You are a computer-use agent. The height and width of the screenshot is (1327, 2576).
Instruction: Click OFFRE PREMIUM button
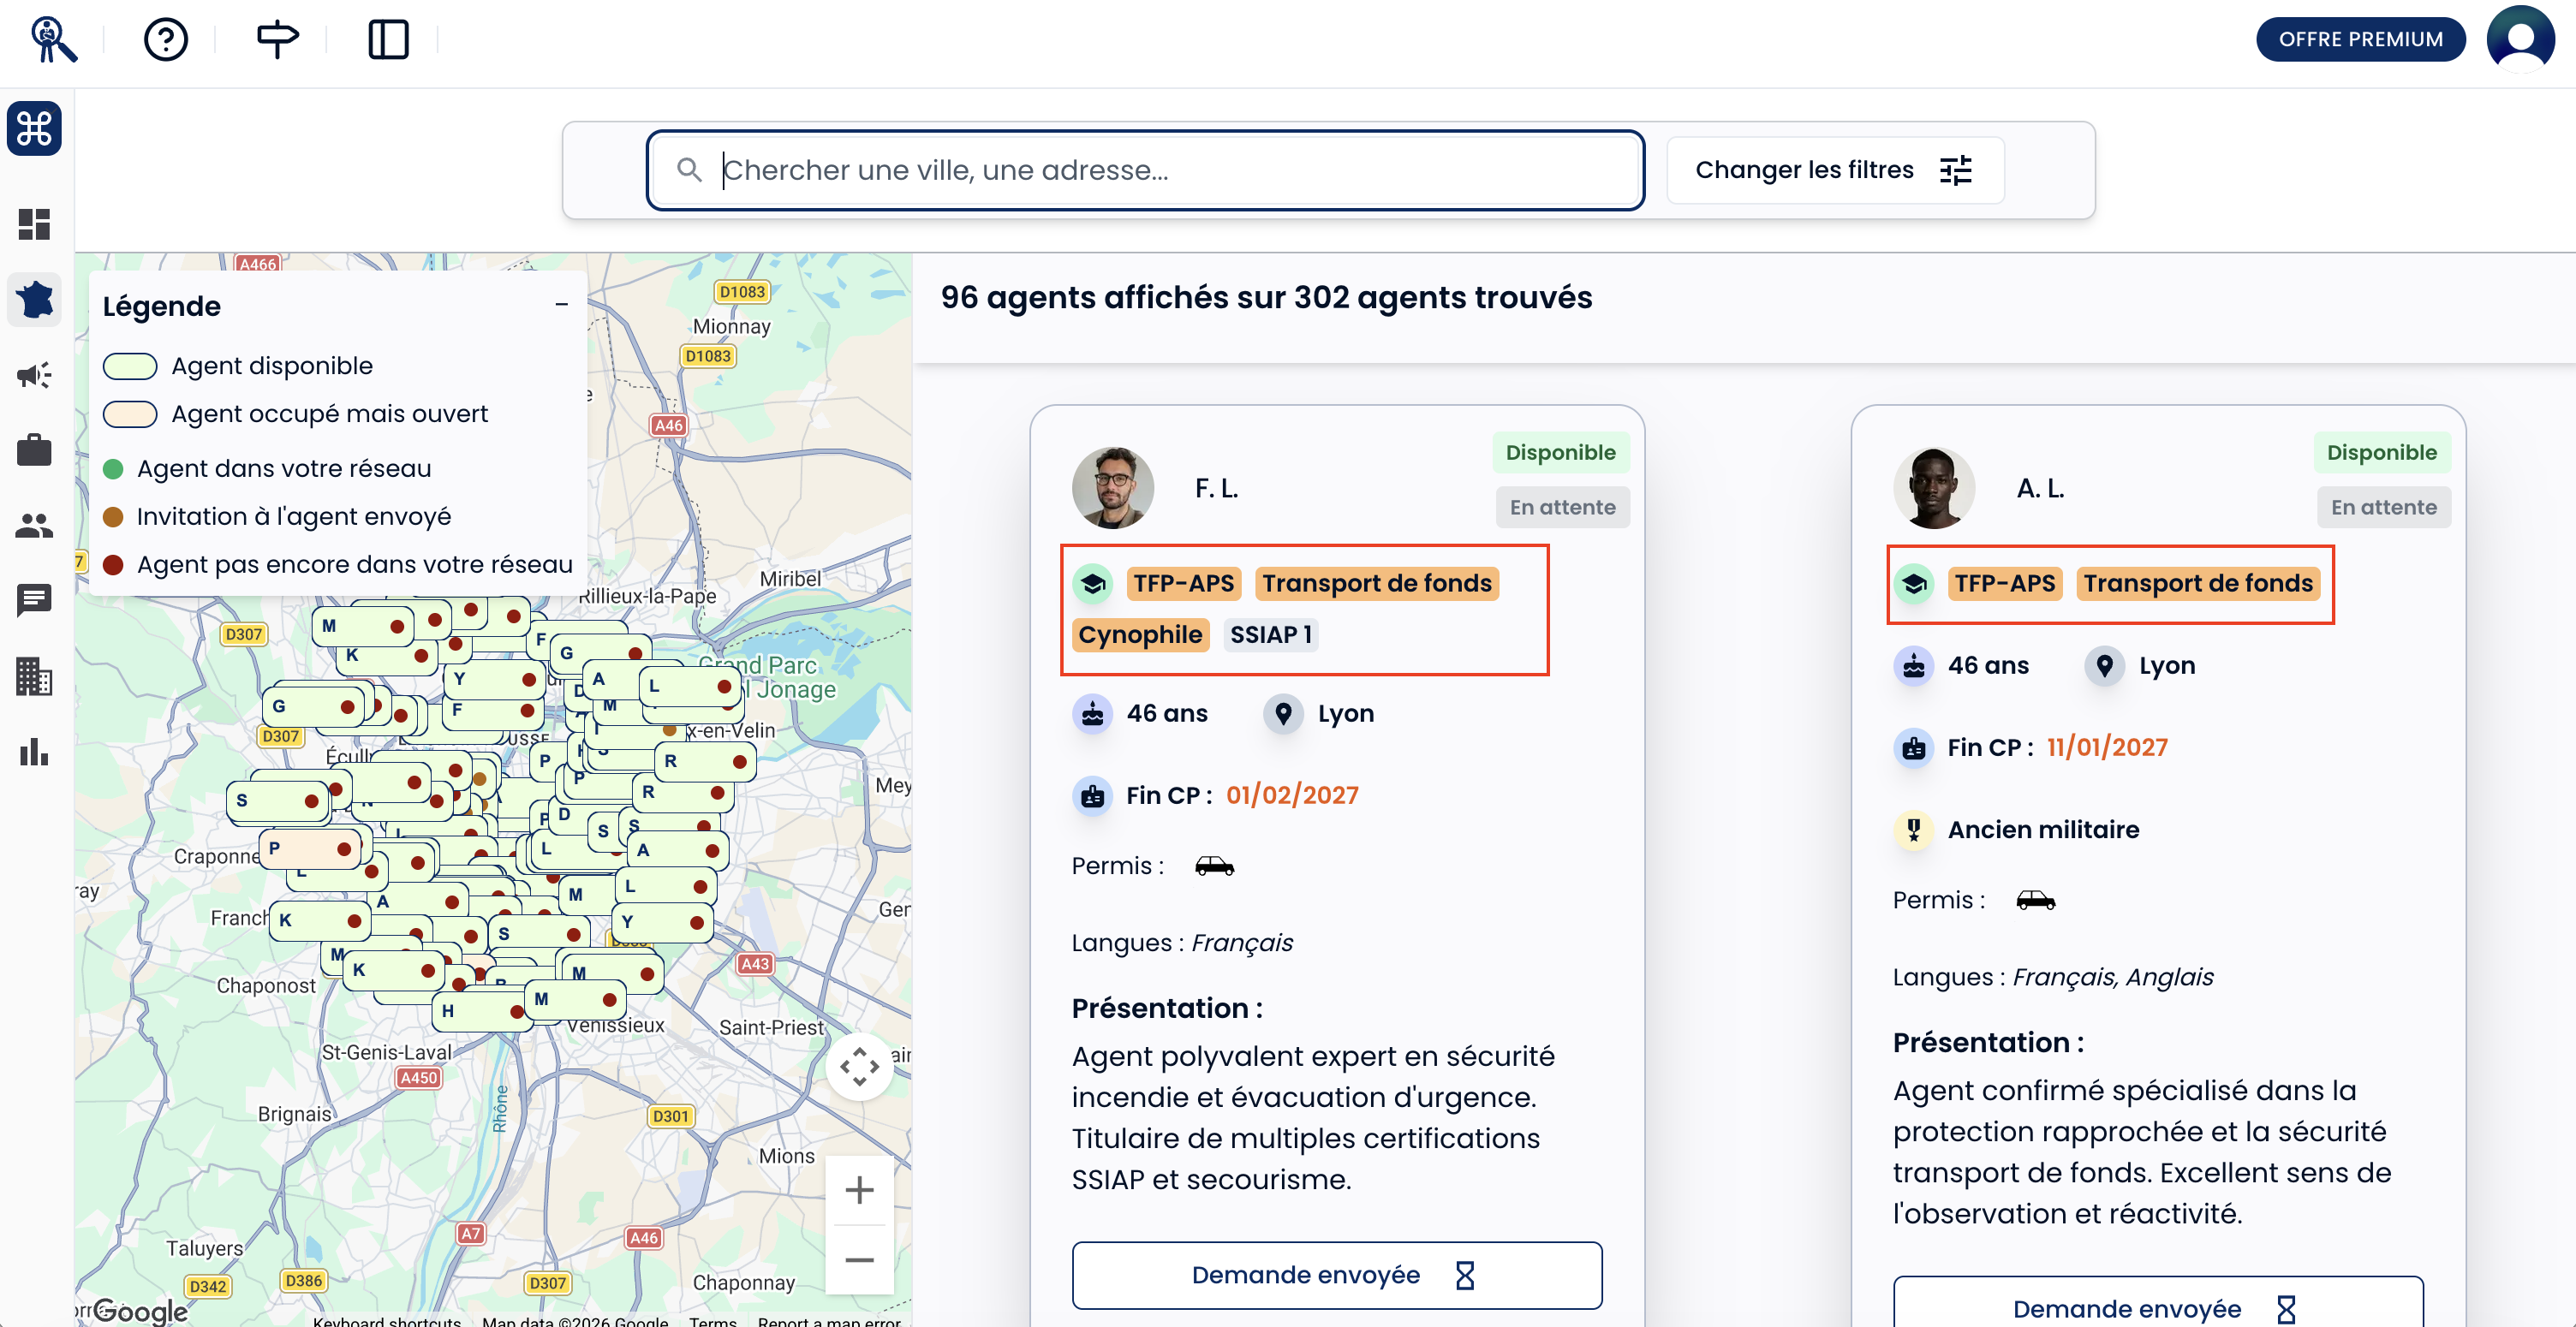(x=2360, y=39)
